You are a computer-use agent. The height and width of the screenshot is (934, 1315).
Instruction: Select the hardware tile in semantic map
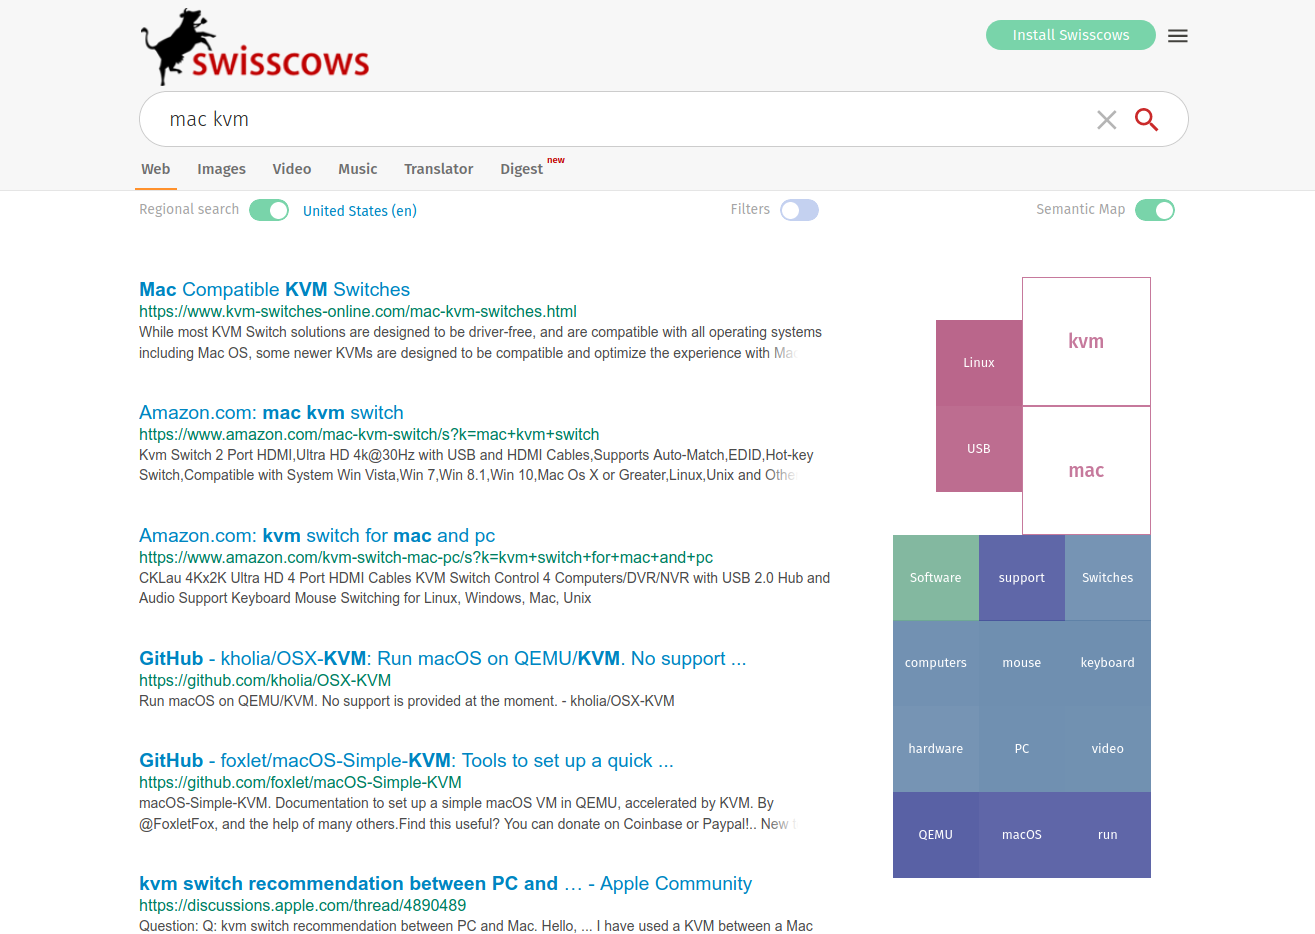coord(936,749)
